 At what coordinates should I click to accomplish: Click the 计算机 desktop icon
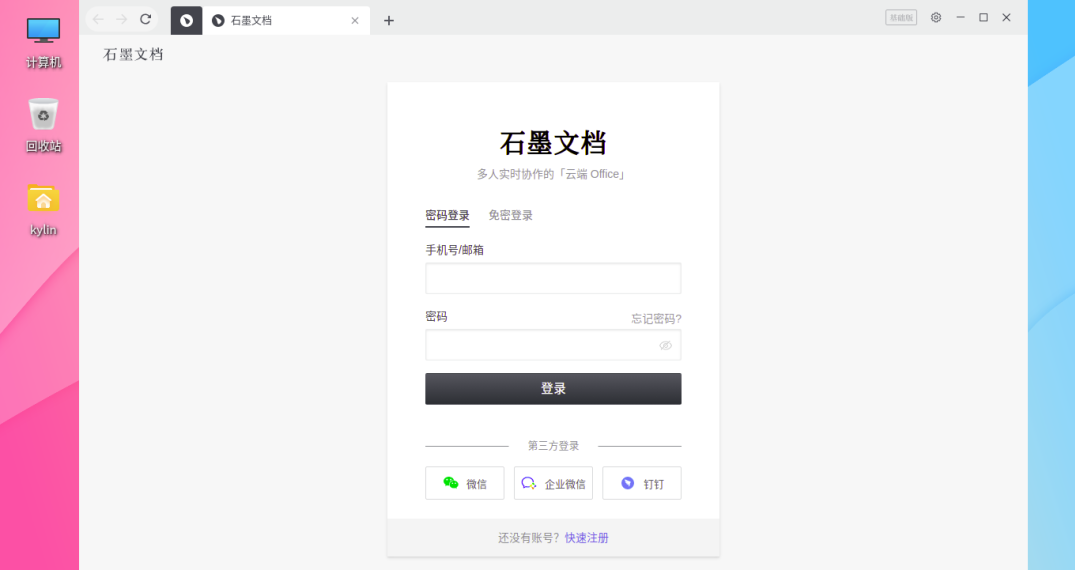(44, 43)
